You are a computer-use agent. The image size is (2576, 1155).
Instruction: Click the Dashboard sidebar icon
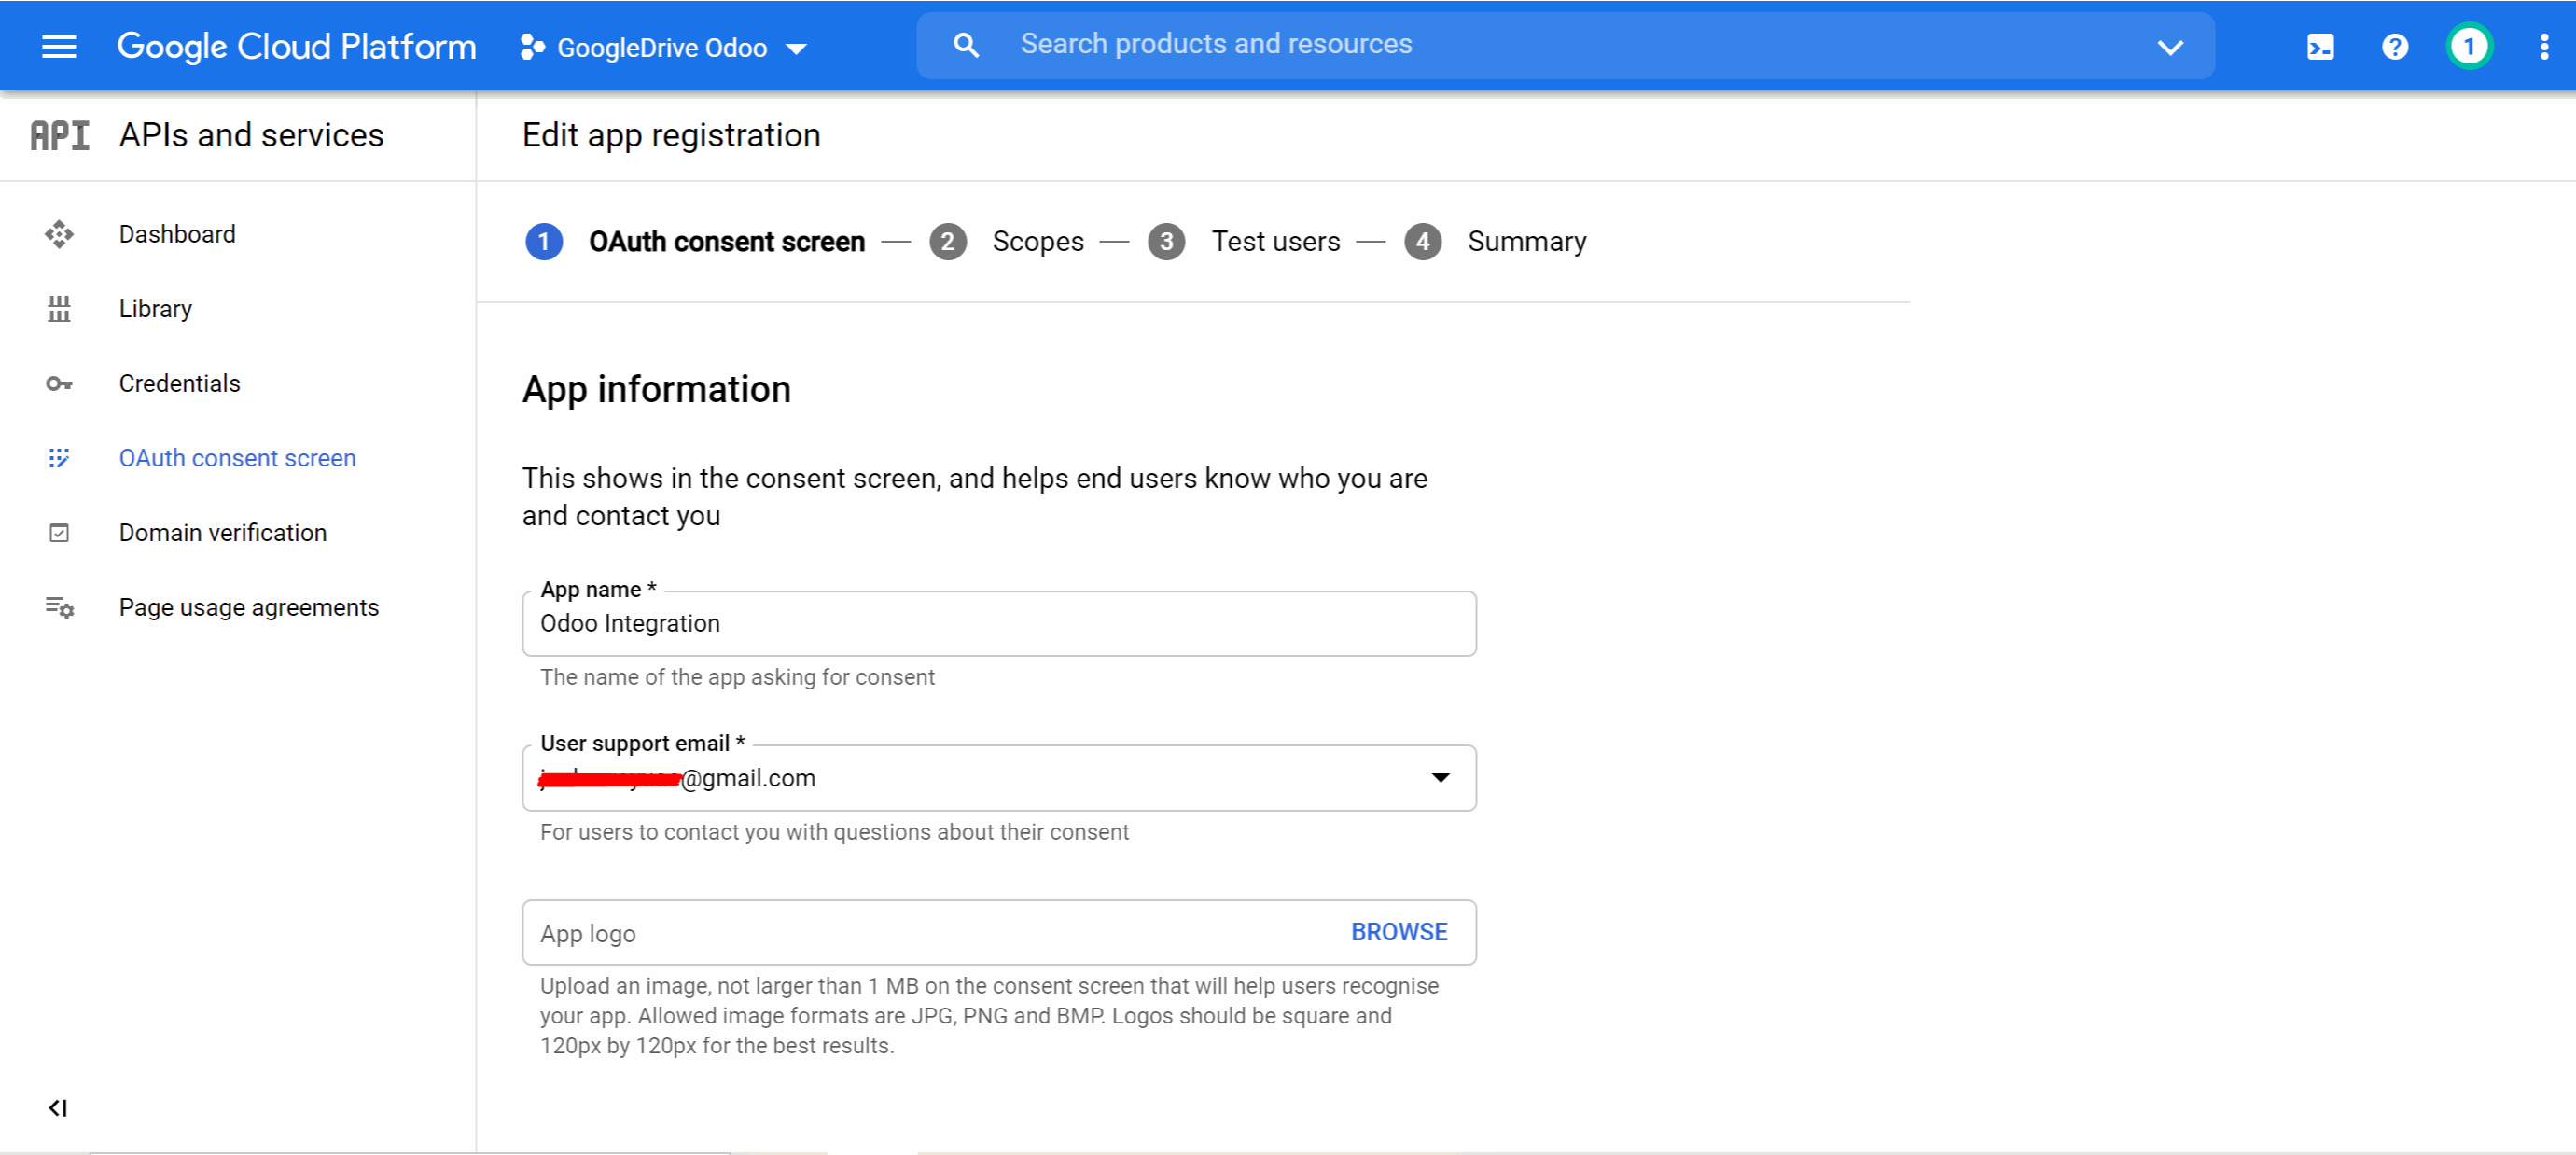click(59, 234)
